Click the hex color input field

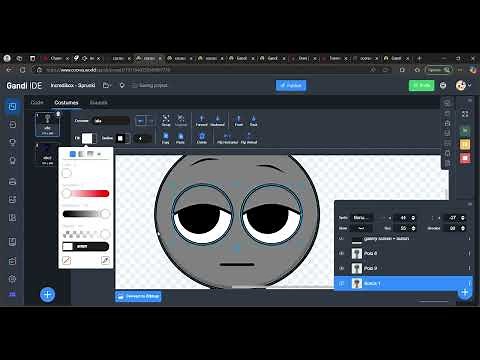(x=86, y=246)
